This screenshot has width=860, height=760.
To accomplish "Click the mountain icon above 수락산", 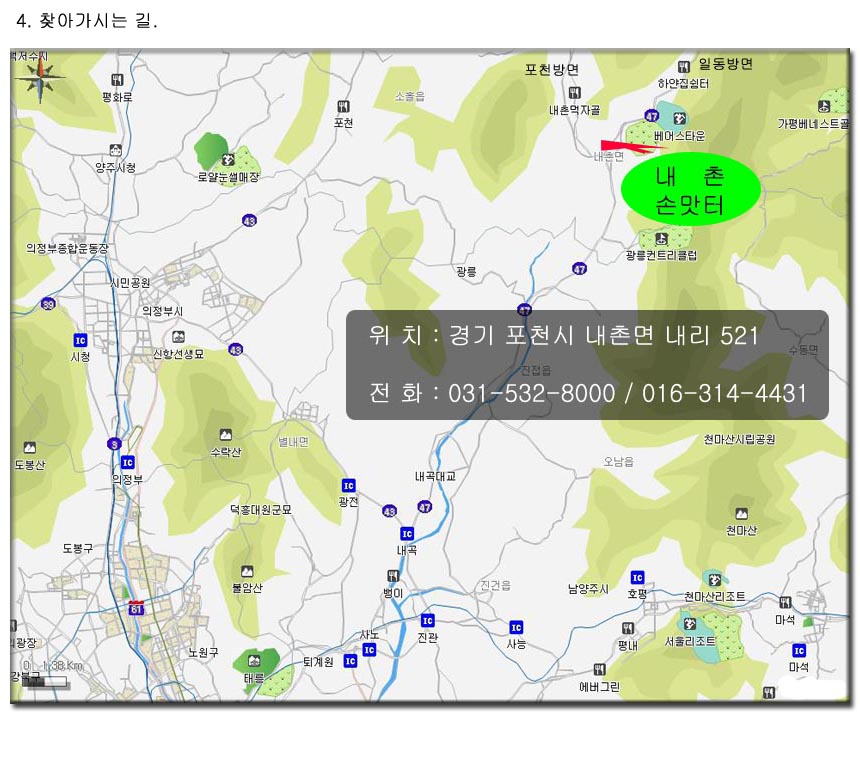I will coord(225,434).
